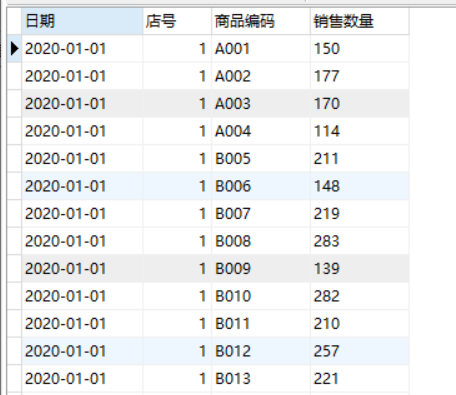Image resolution: width=456 pixels, height=395 pixels.
Task: Select product code cell A001
Action: [x=261, y=49]
